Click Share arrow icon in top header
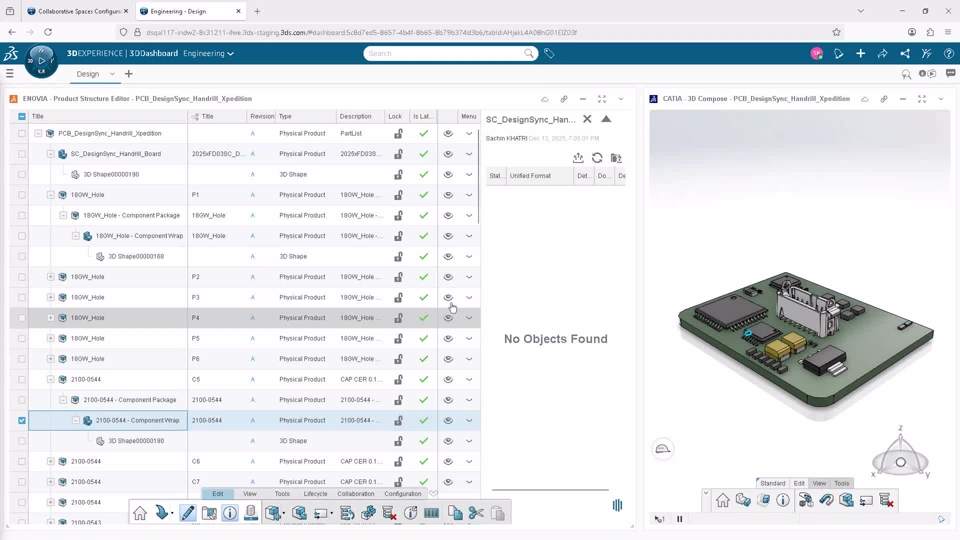 [882, 54]
